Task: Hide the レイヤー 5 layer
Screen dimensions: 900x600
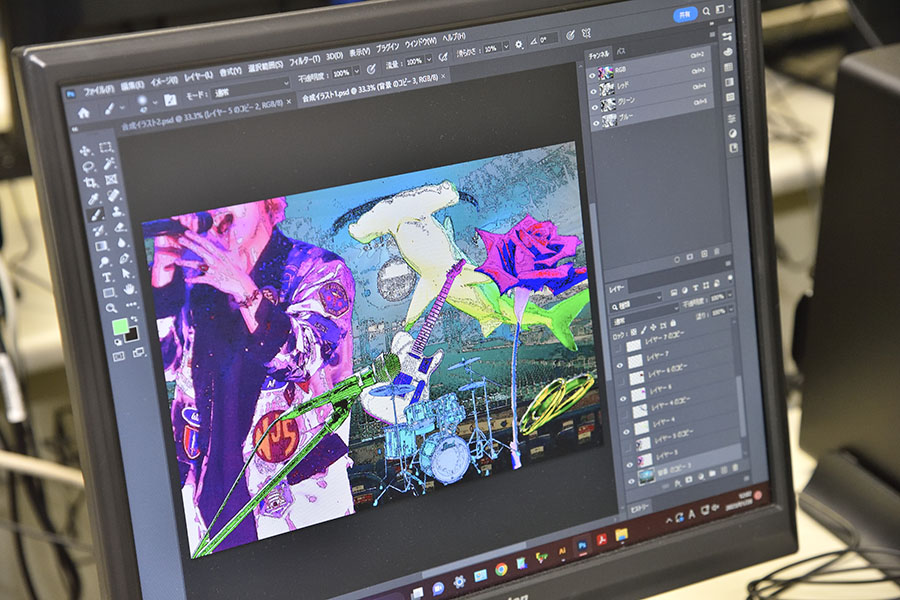Action: (x=630, y=464)
